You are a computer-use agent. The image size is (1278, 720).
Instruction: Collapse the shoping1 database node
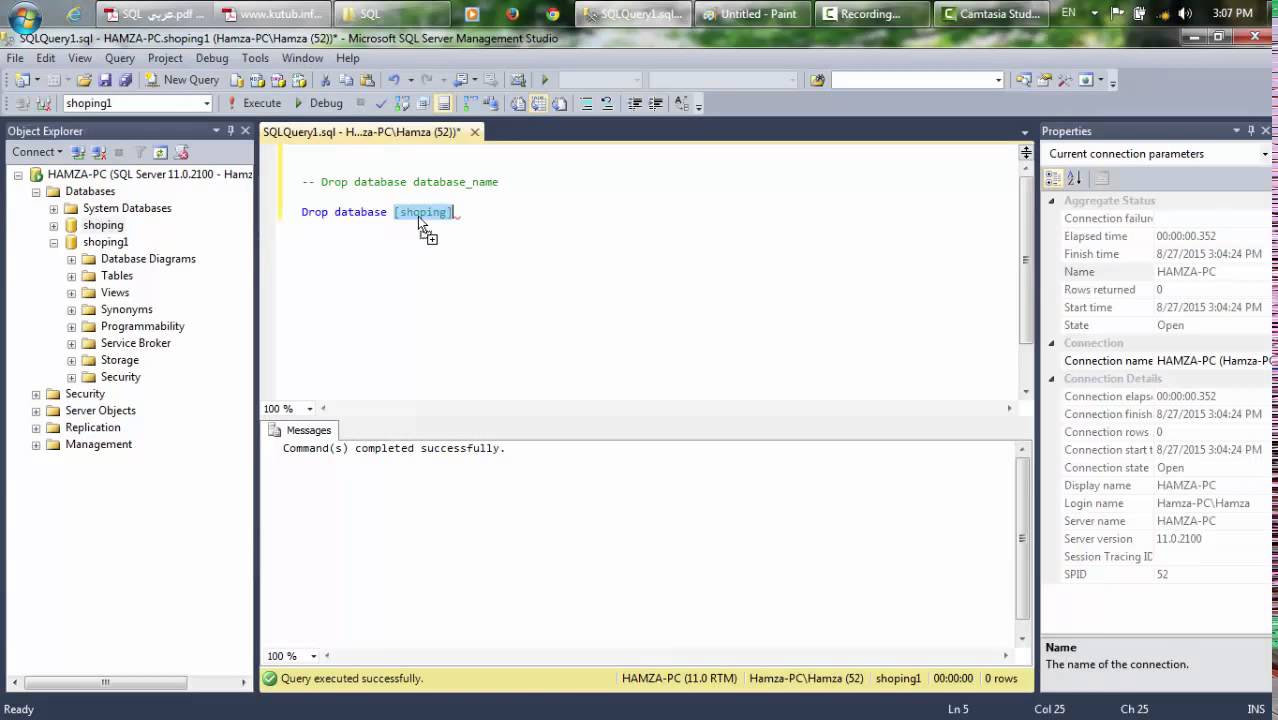54,242
